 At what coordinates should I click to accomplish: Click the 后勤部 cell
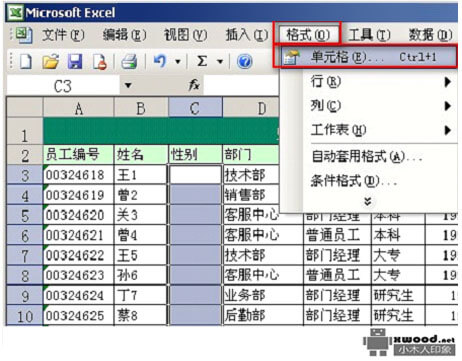[x=263, y=315]
